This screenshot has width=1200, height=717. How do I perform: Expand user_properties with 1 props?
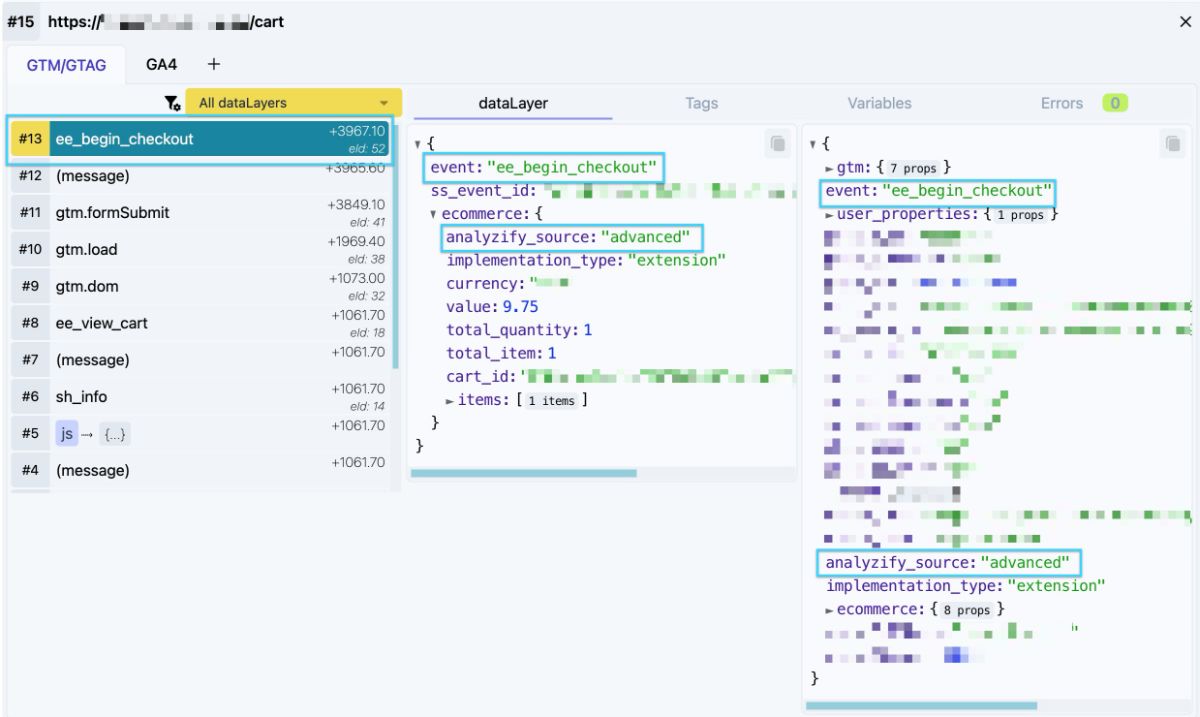tap(829, 215)
